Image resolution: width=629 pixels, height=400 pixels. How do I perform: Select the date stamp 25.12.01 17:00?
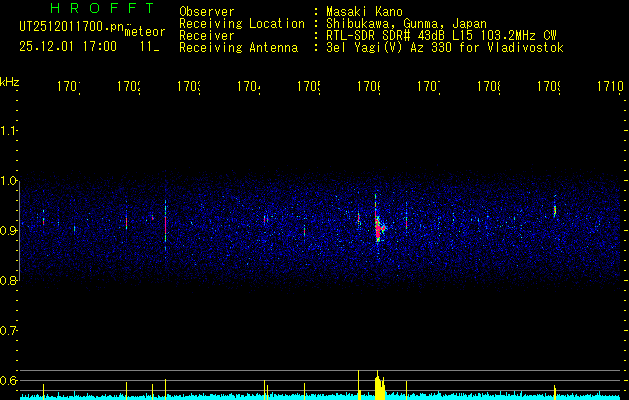point(68,47)
